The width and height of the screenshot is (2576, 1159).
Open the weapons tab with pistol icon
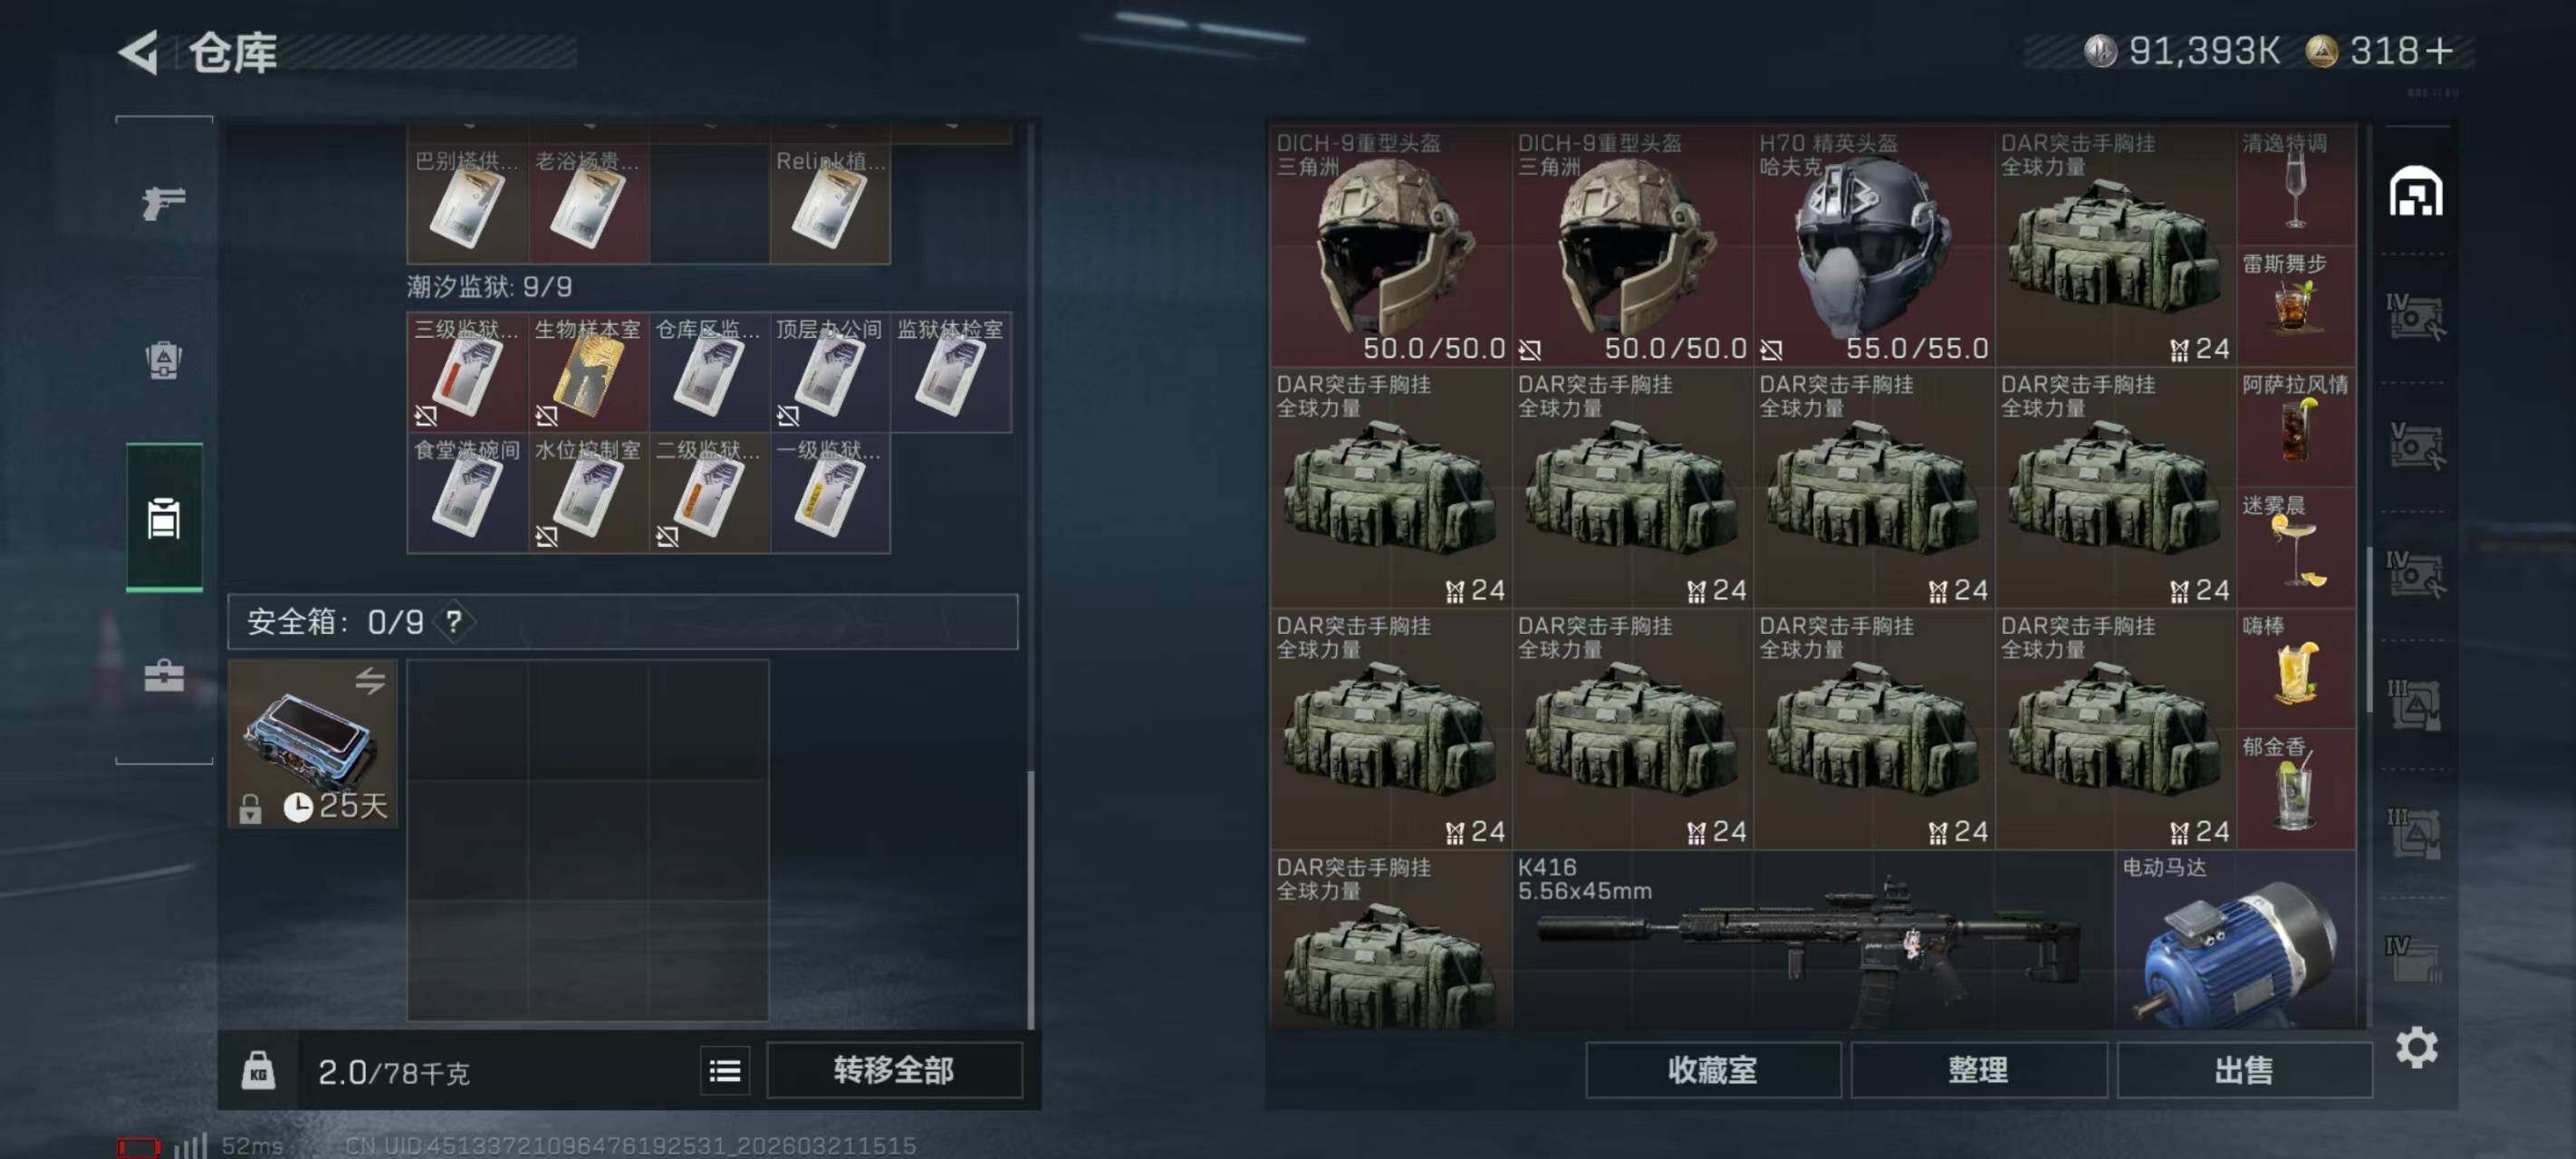[x=164, y=203]
